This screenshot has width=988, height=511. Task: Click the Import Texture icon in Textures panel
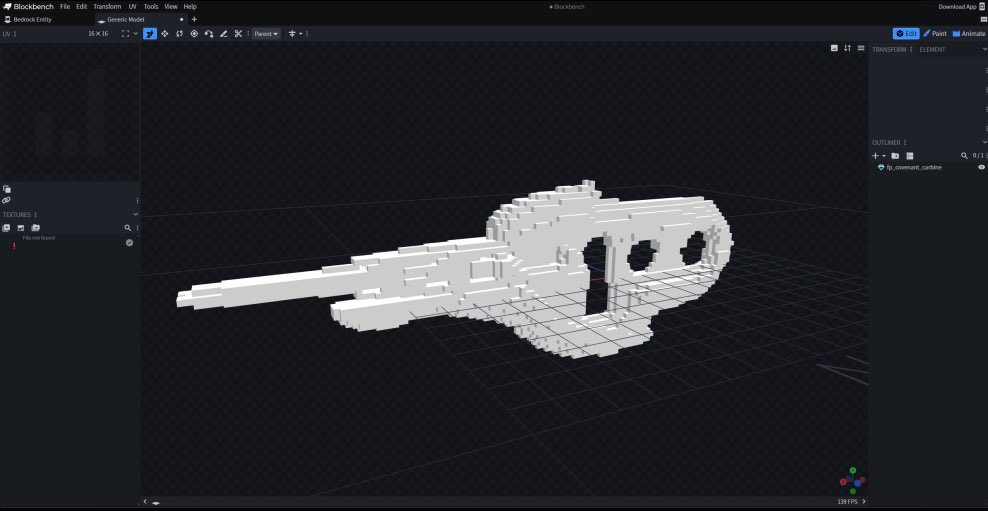[6, 228]
